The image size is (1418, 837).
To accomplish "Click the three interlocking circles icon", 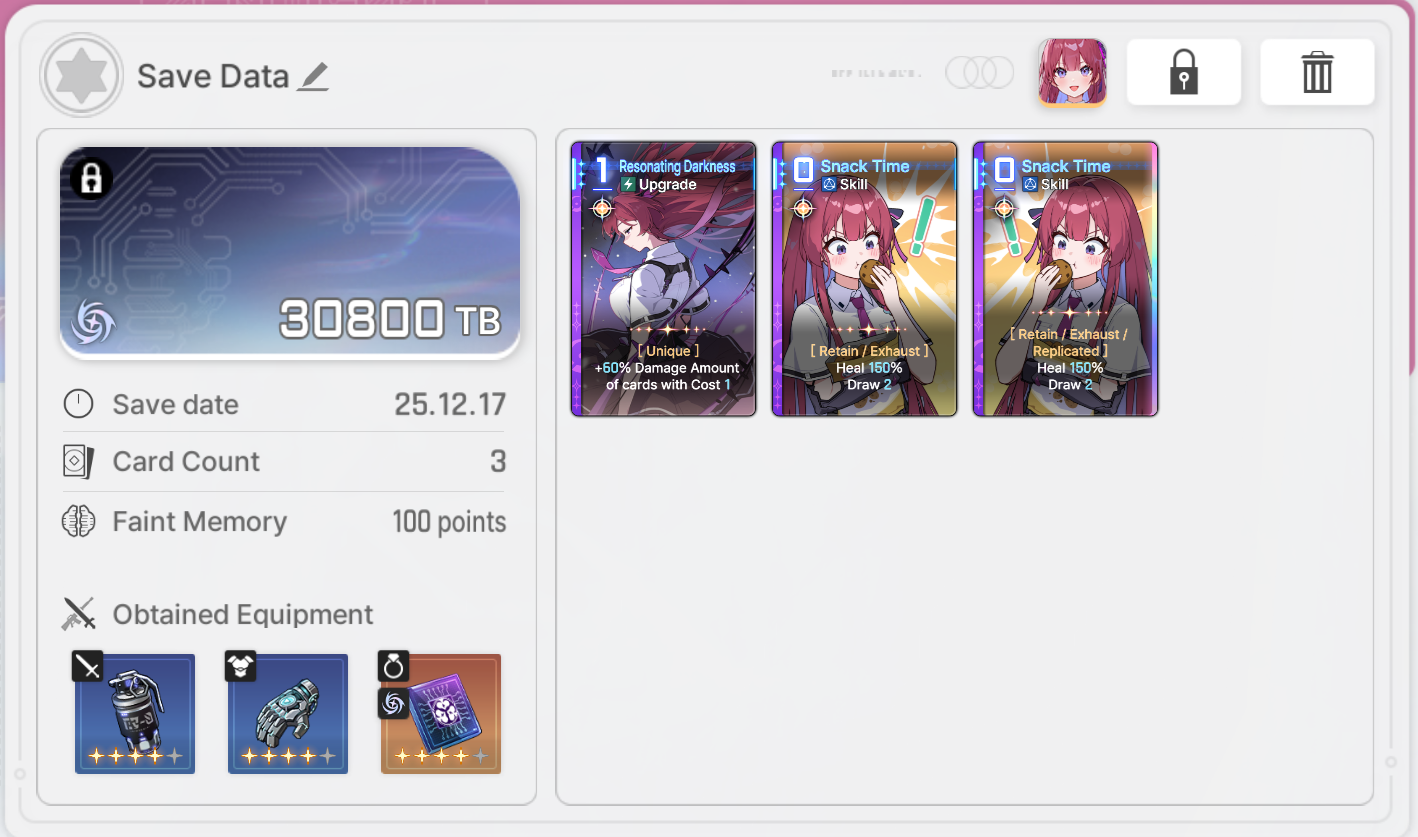I will 980,72.
